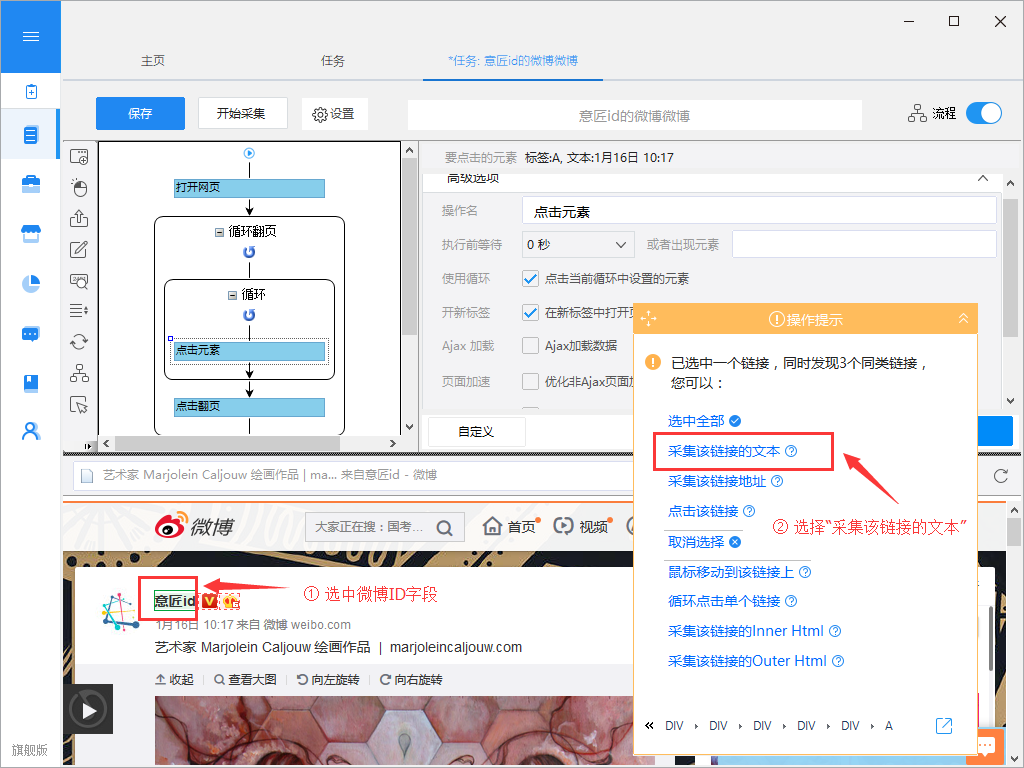
Task: Open the hamburger menu in the sidebar
Action: click(x=31, y=37)
